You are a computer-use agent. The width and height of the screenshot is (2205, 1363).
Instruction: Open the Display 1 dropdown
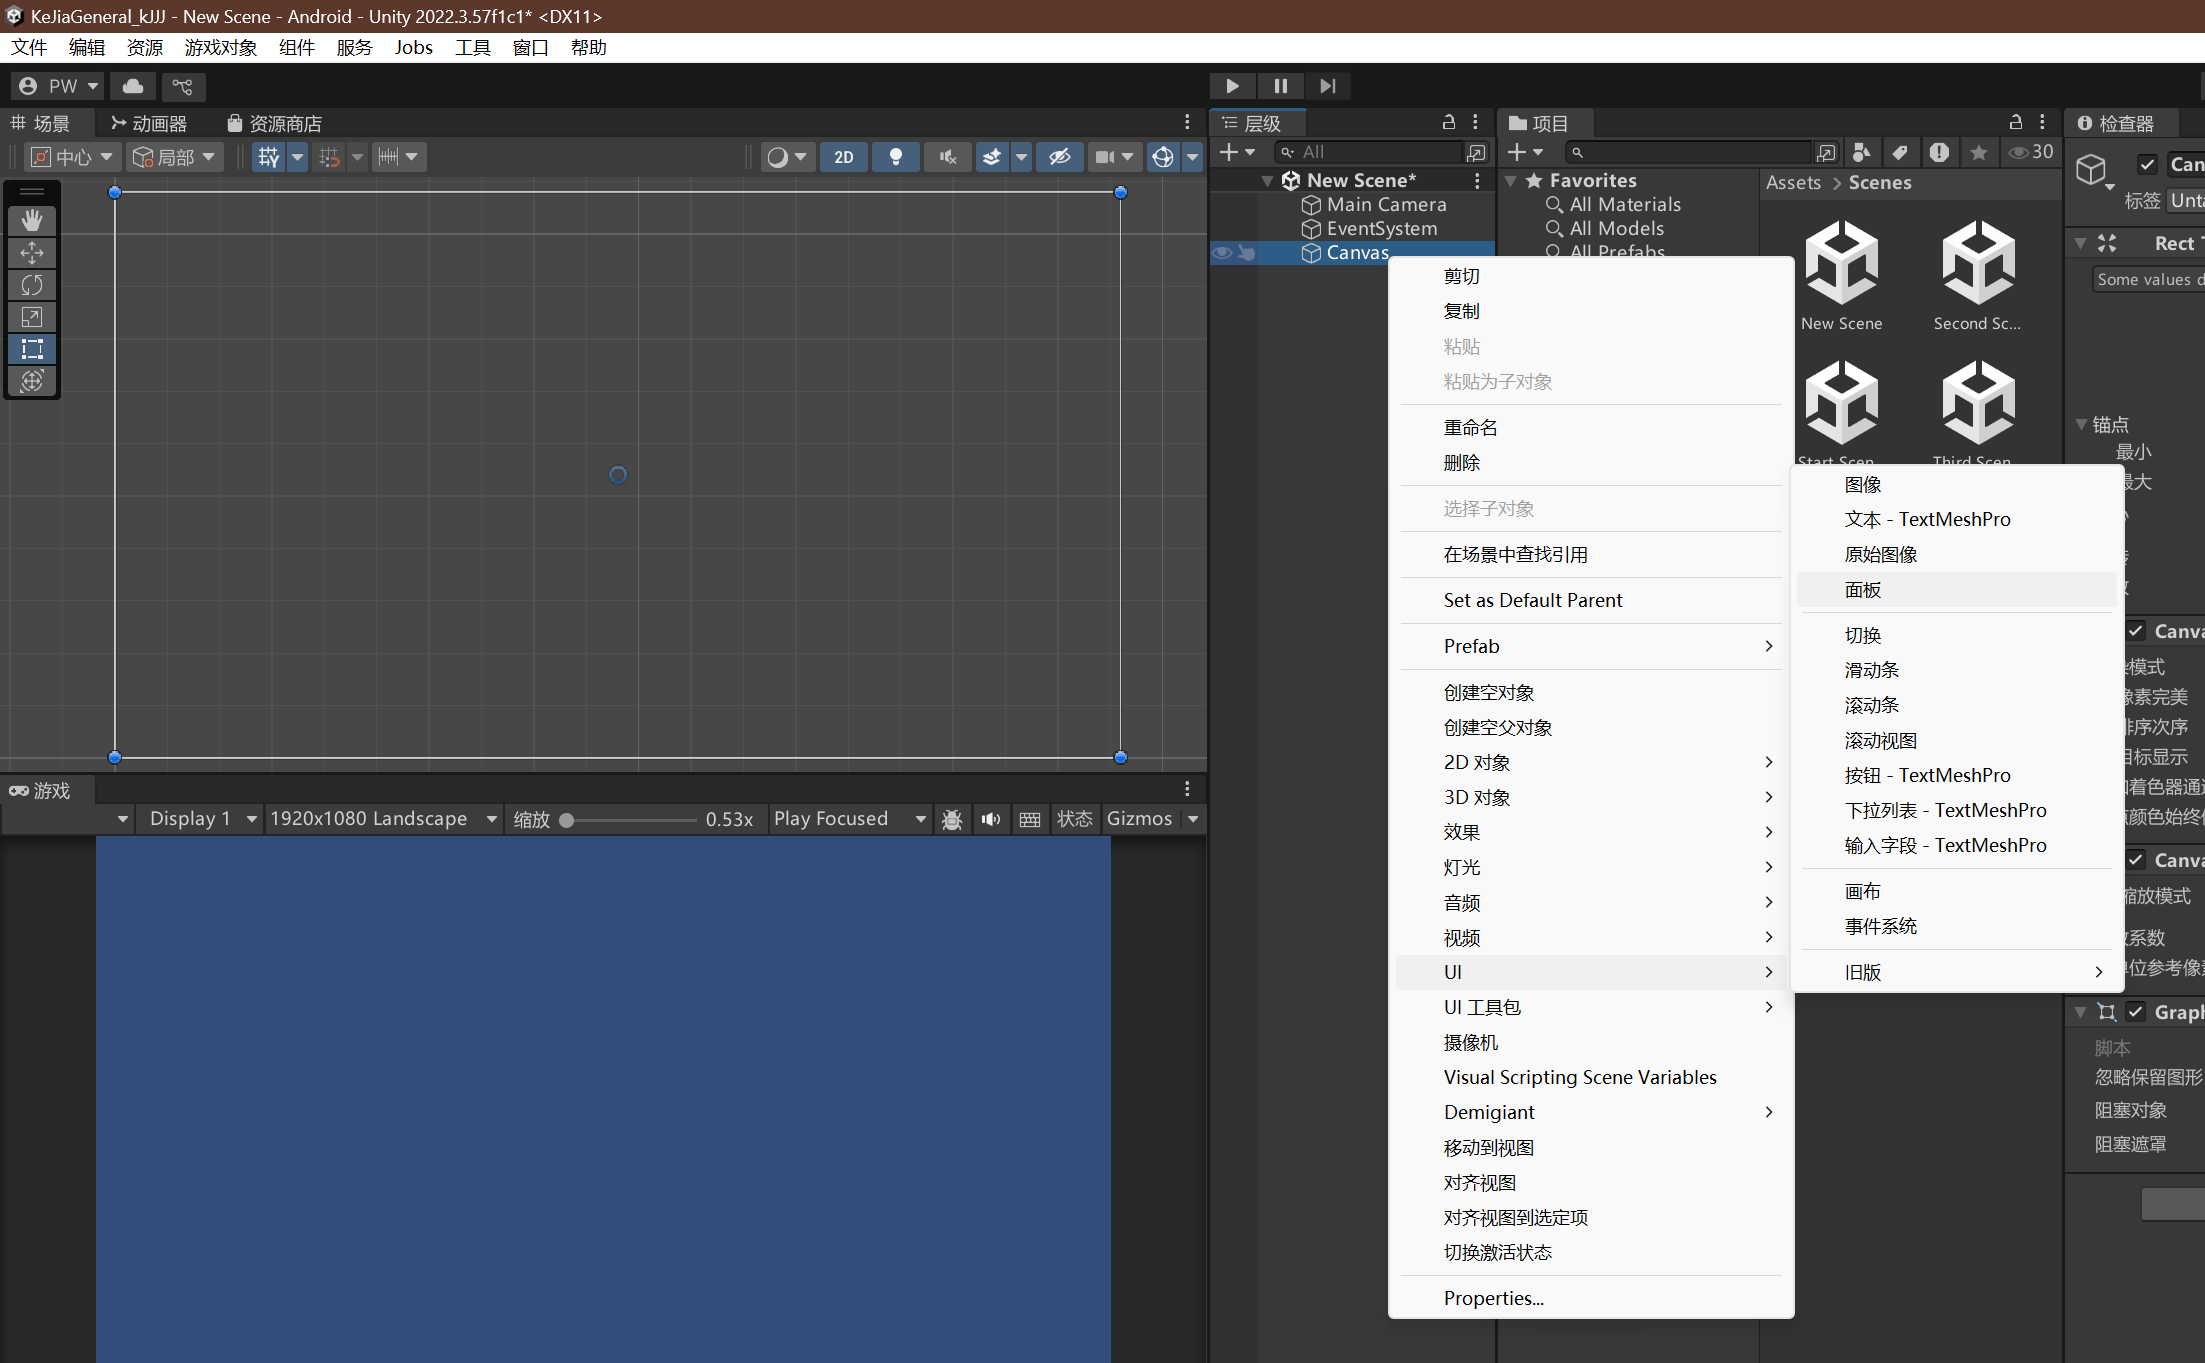201,819
